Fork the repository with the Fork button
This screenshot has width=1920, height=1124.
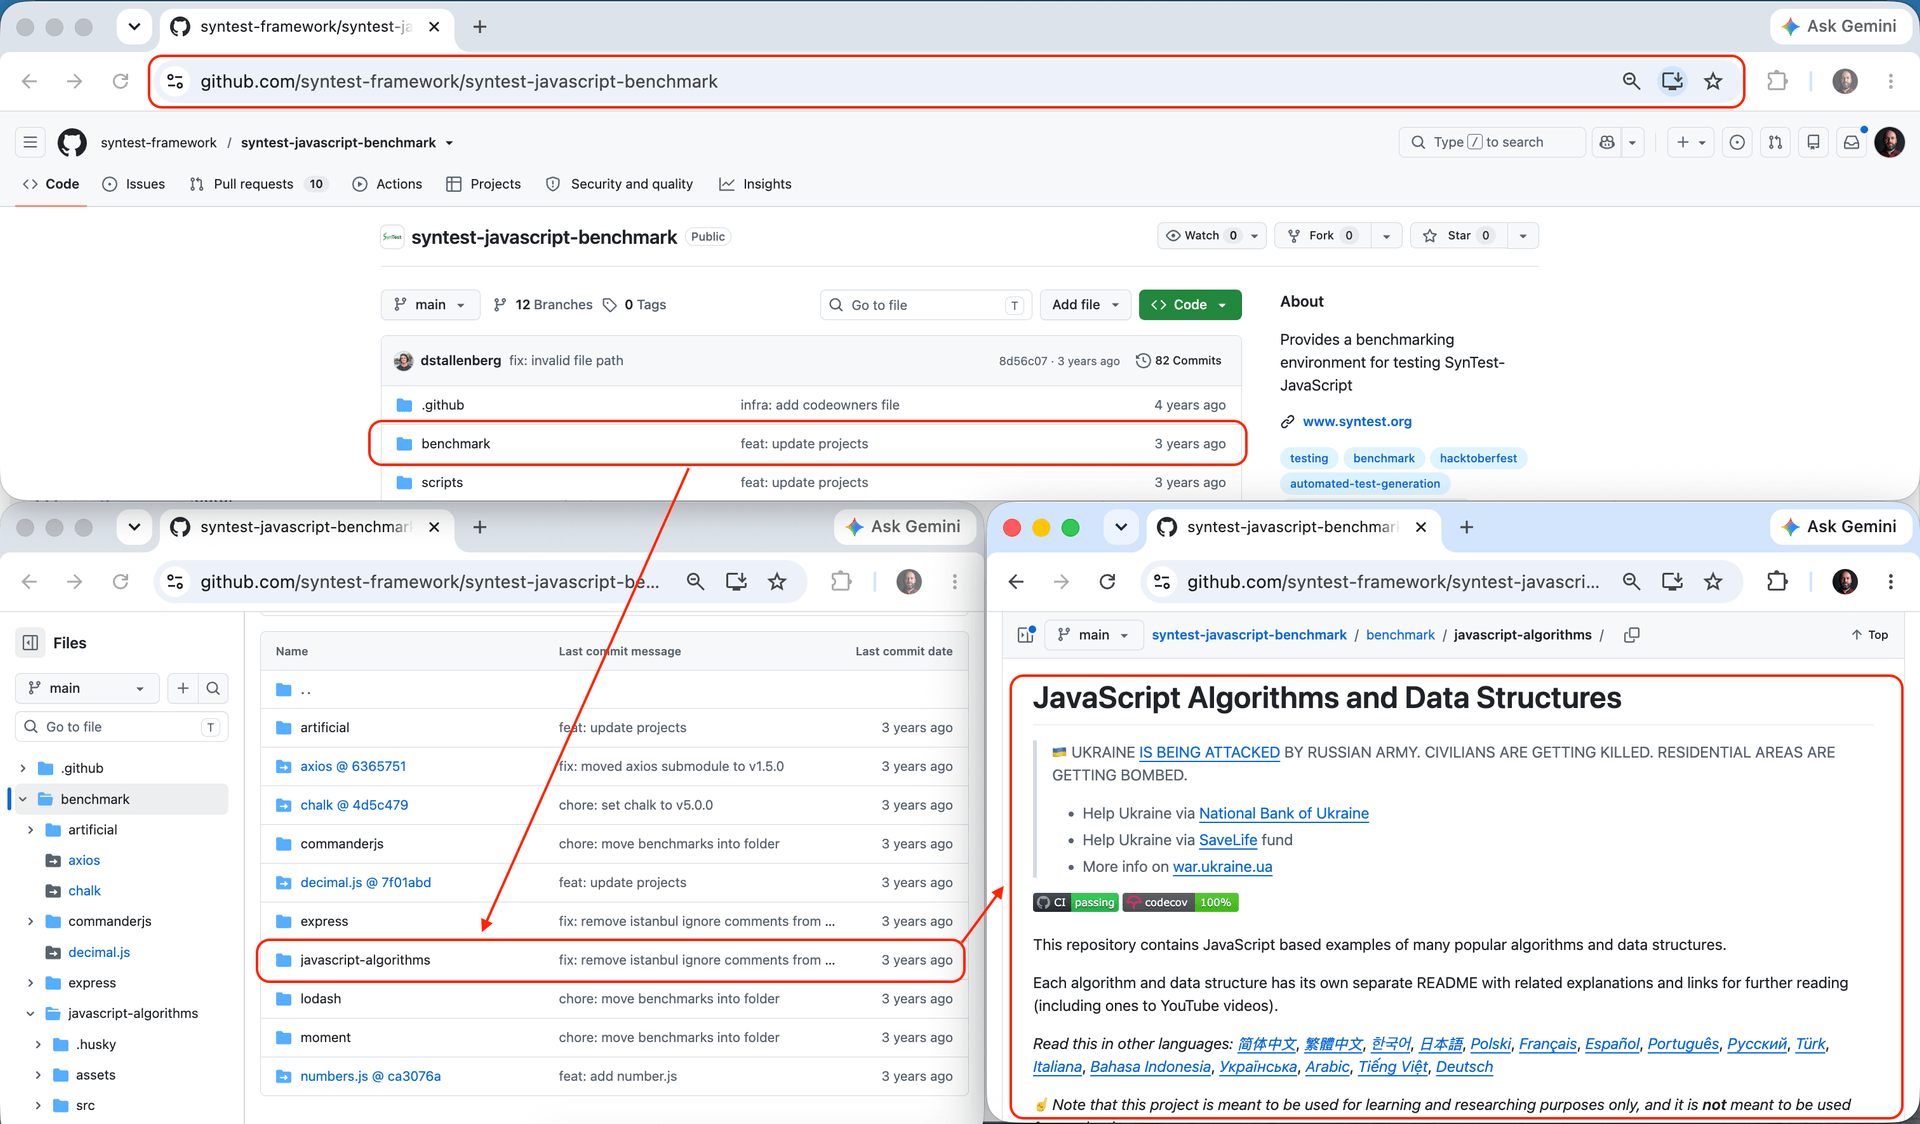(1322, 236)
